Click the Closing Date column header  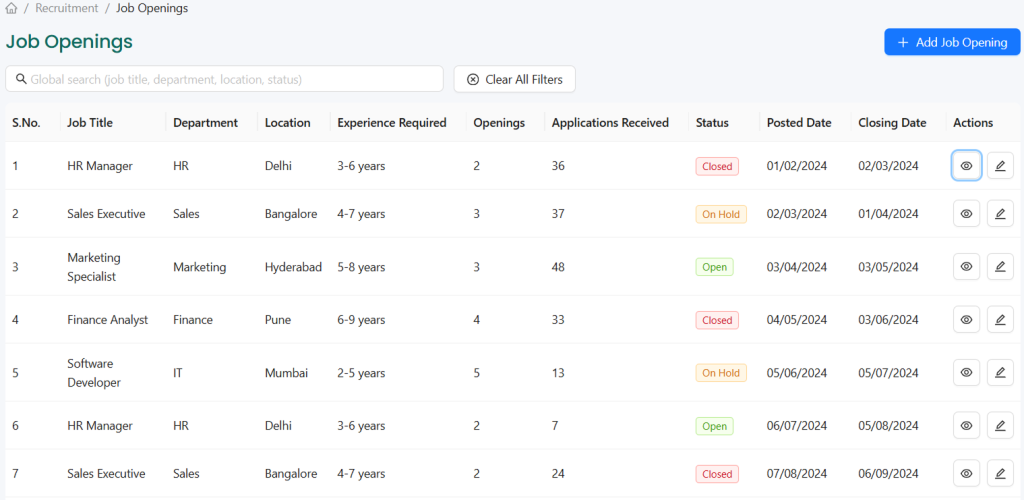[x=892, y=123]
